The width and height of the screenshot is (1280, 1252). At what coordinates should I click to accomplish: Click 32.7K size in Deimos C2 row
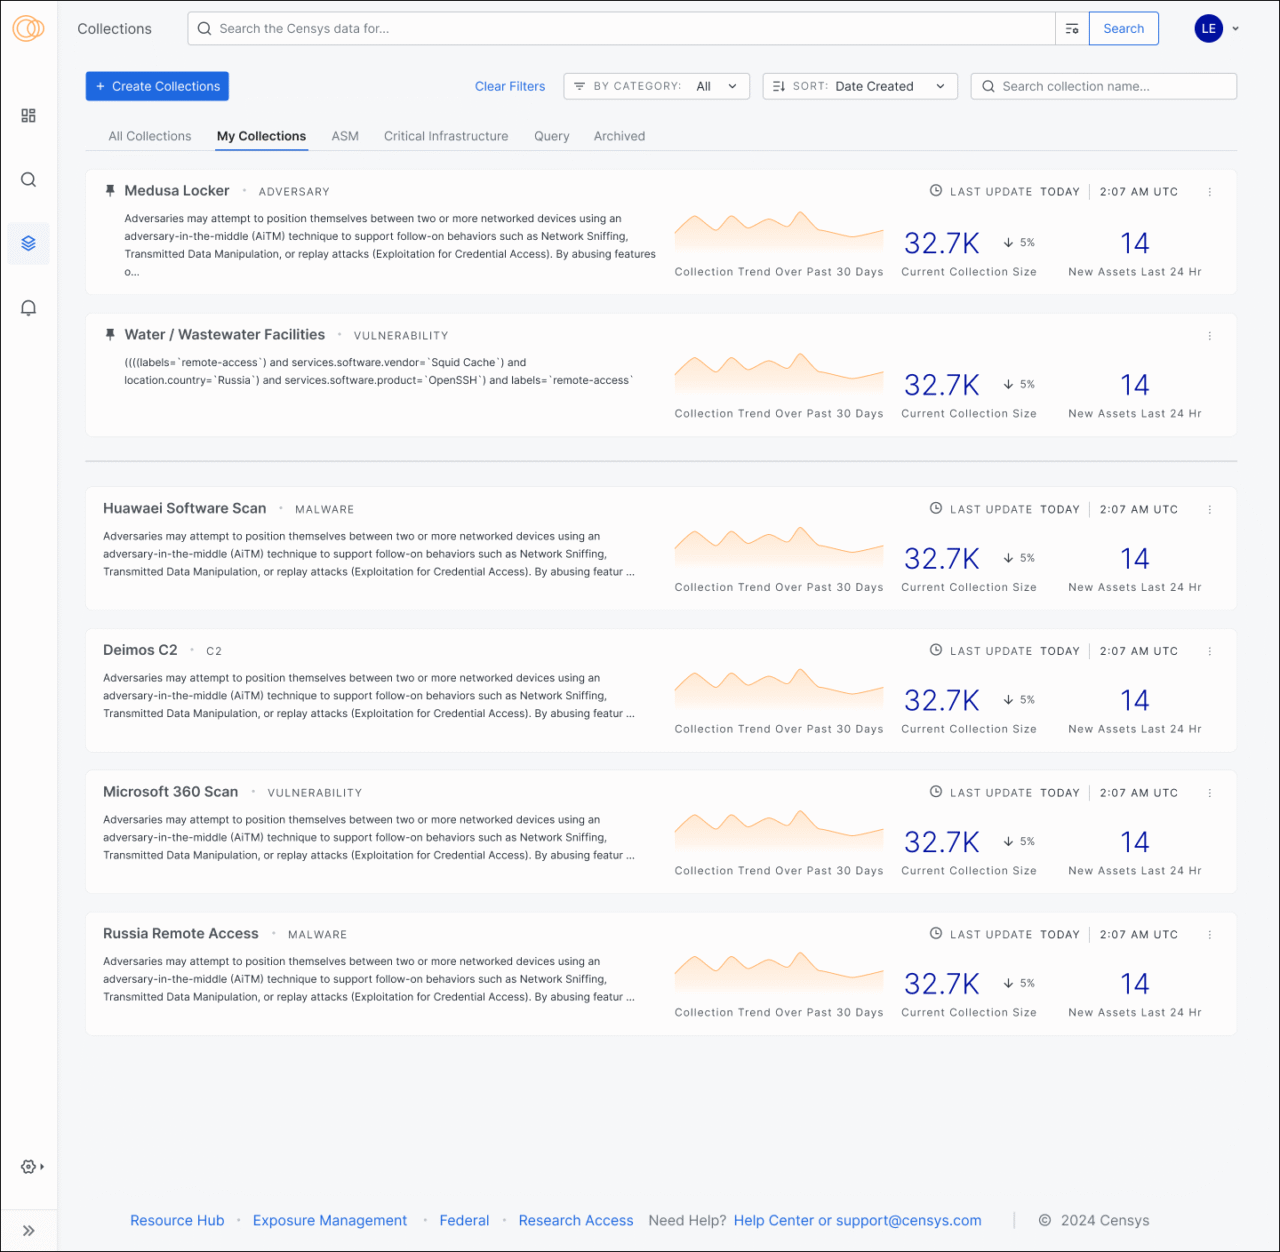(942, 701)
